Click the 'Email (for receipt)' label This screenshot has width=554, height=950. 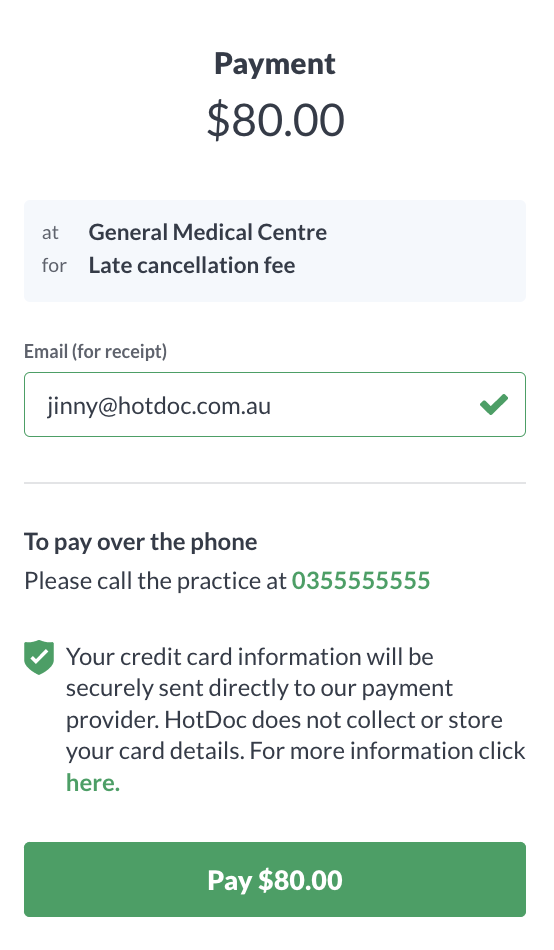95,351
